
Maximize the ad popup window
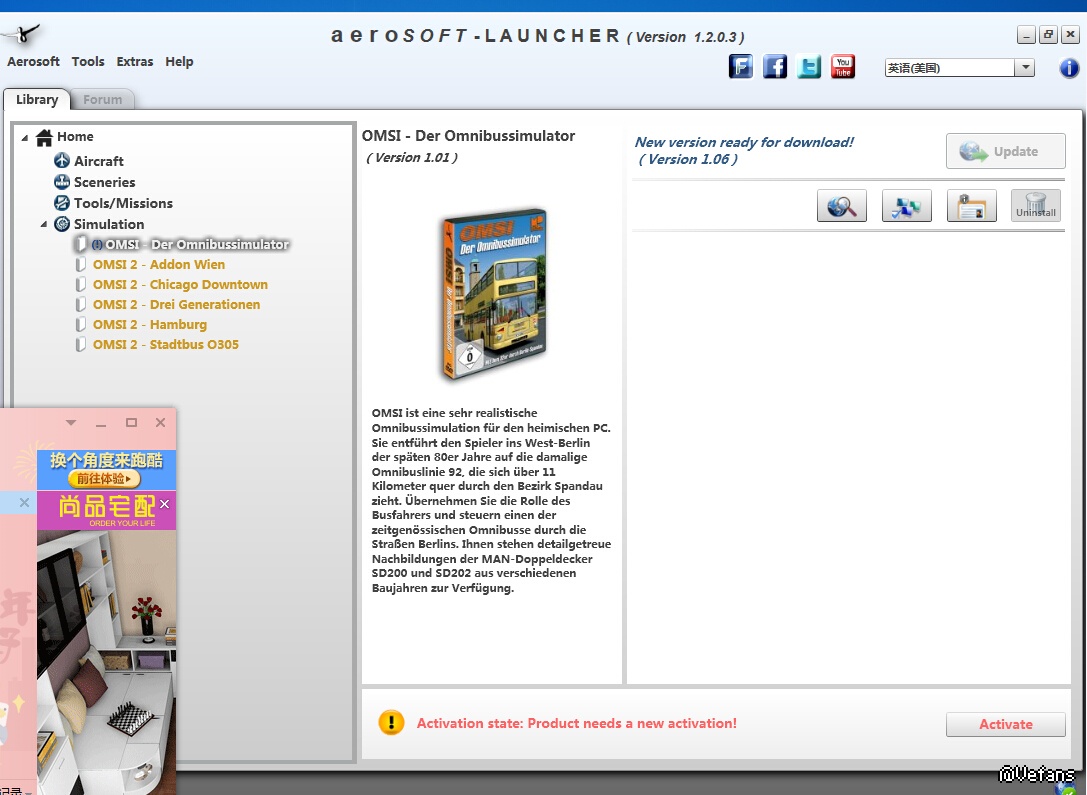coord(131,423)
